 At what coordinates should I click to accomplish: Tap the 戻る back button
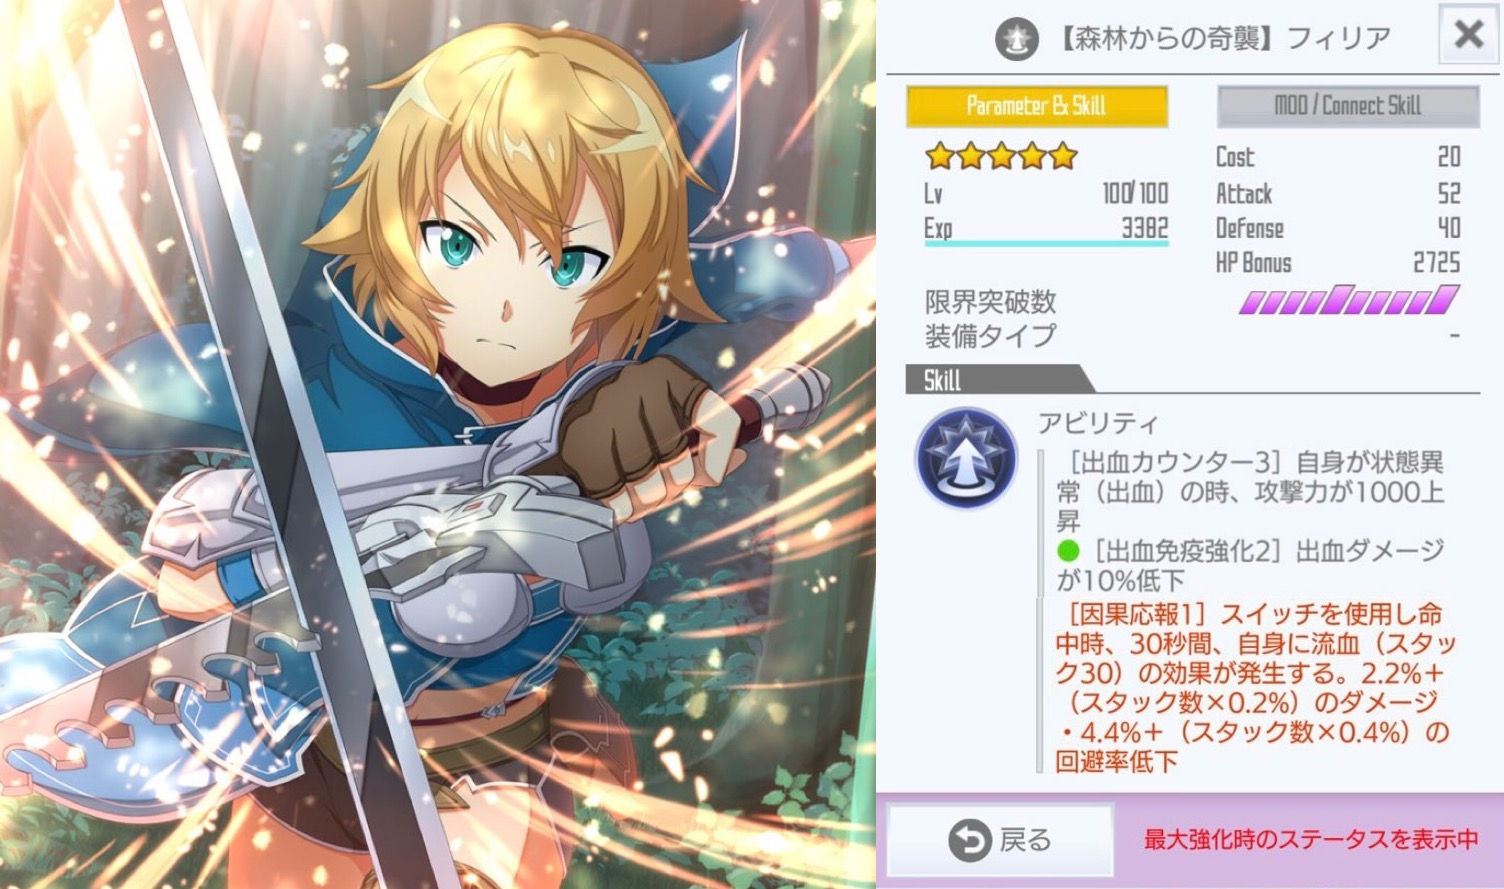[1000, 840]
